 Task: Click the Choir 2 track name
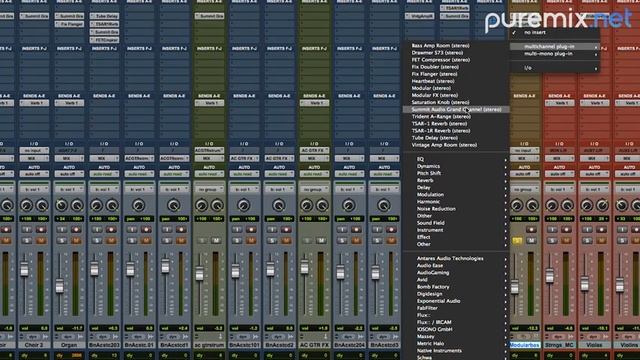pyautogui.click(x=34, y=345)
